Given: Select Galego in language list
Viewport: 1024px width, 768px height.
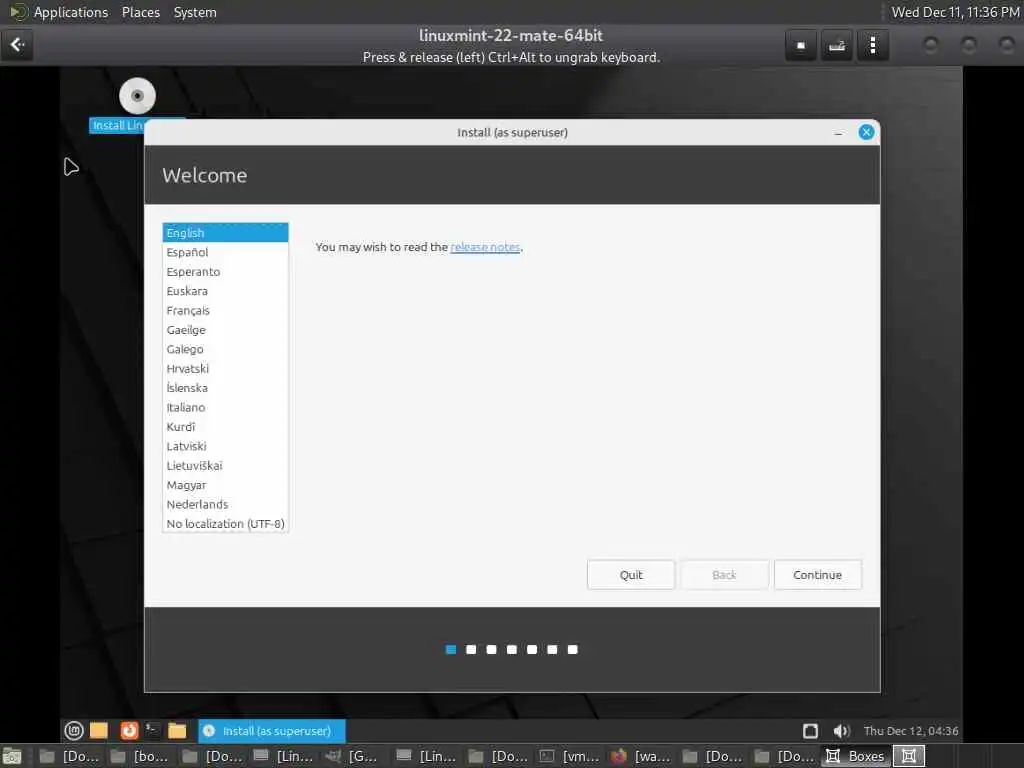Looking at the screenshot, I should tap(225, 349).
